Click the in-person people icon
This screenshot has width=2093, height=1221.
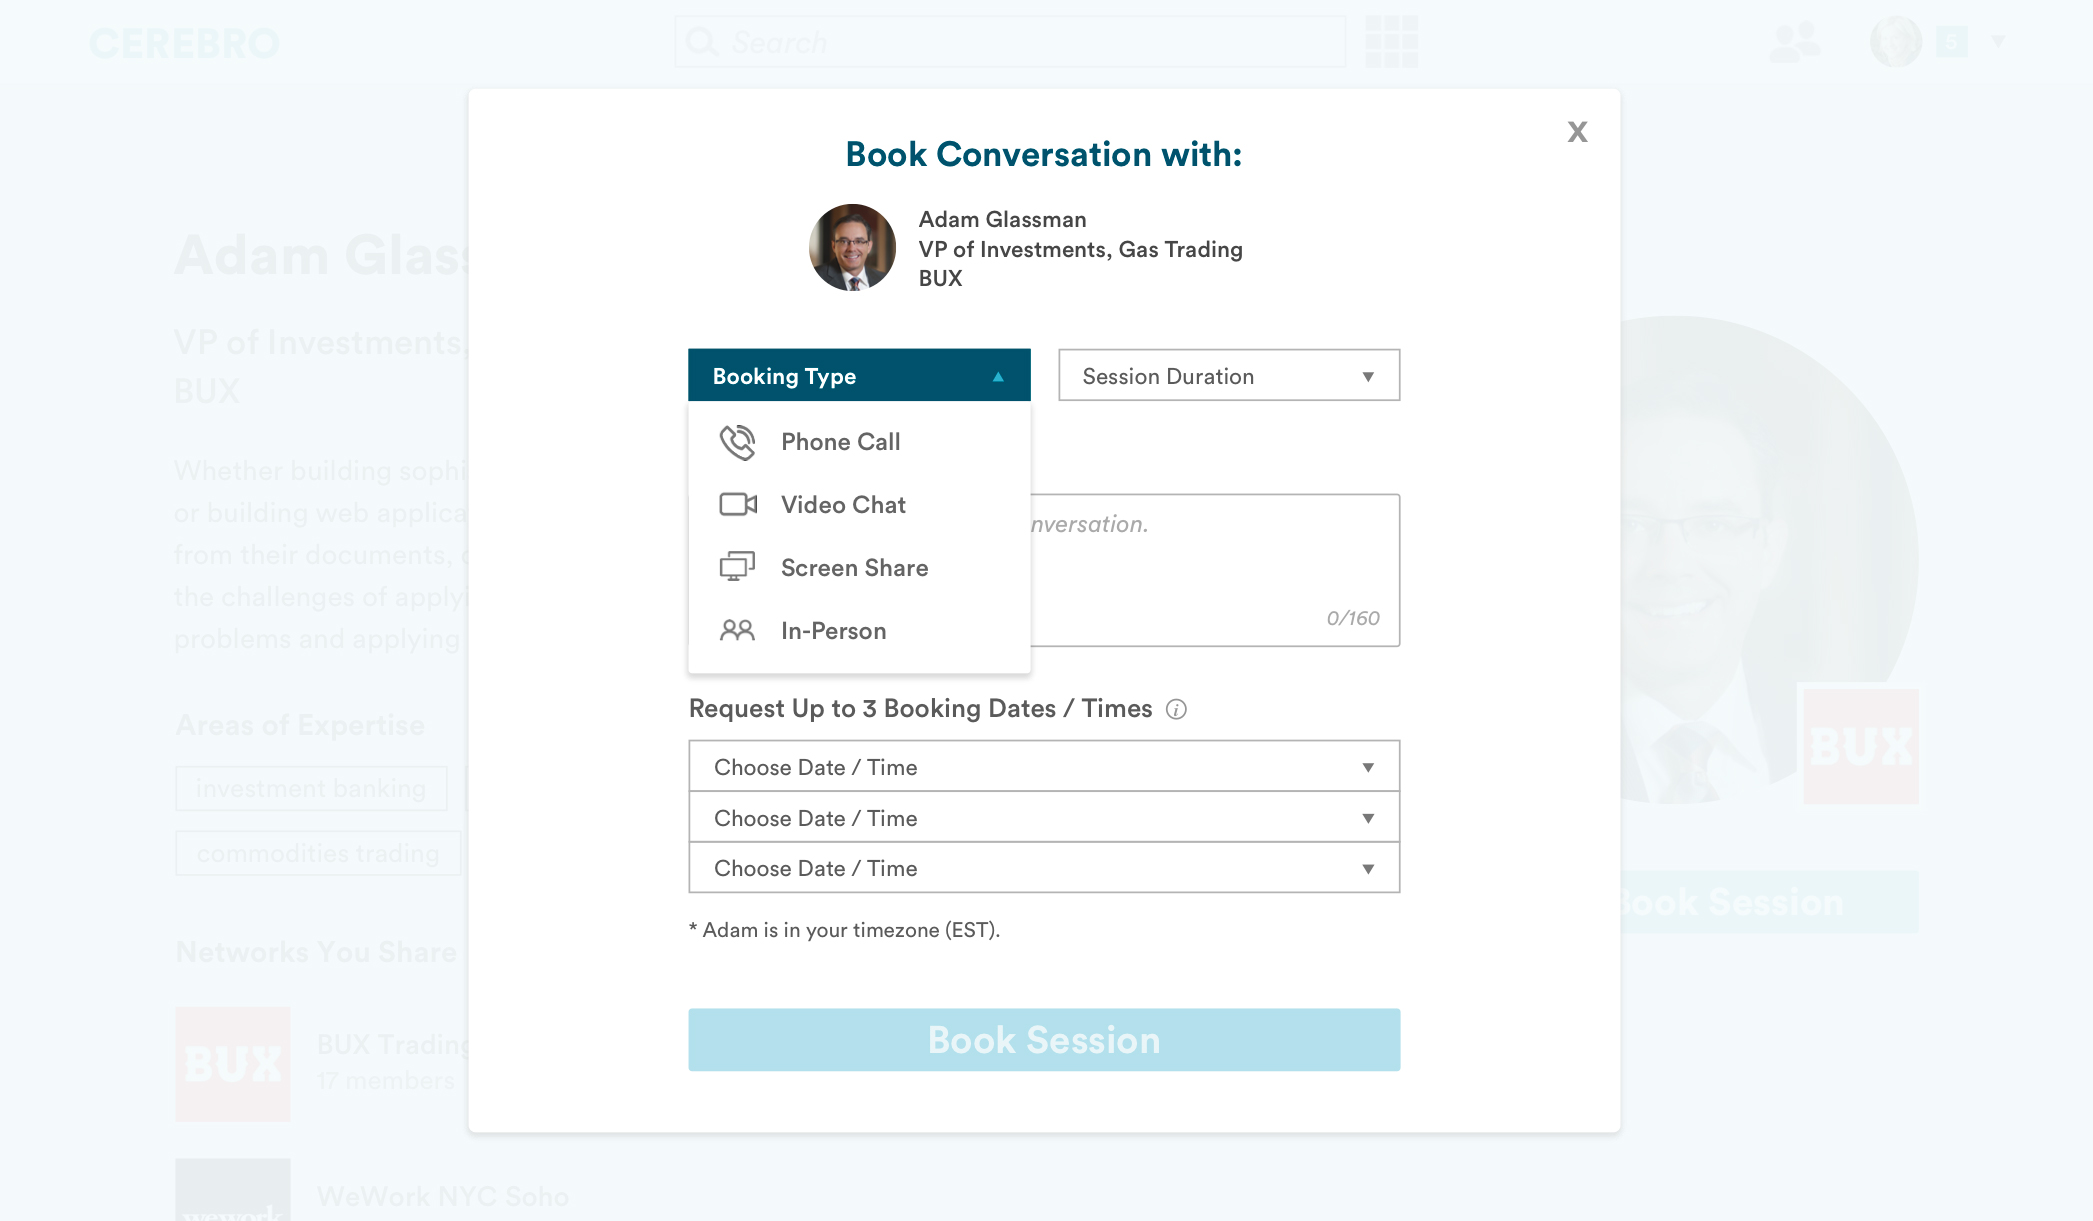click(x=737, y=630)
